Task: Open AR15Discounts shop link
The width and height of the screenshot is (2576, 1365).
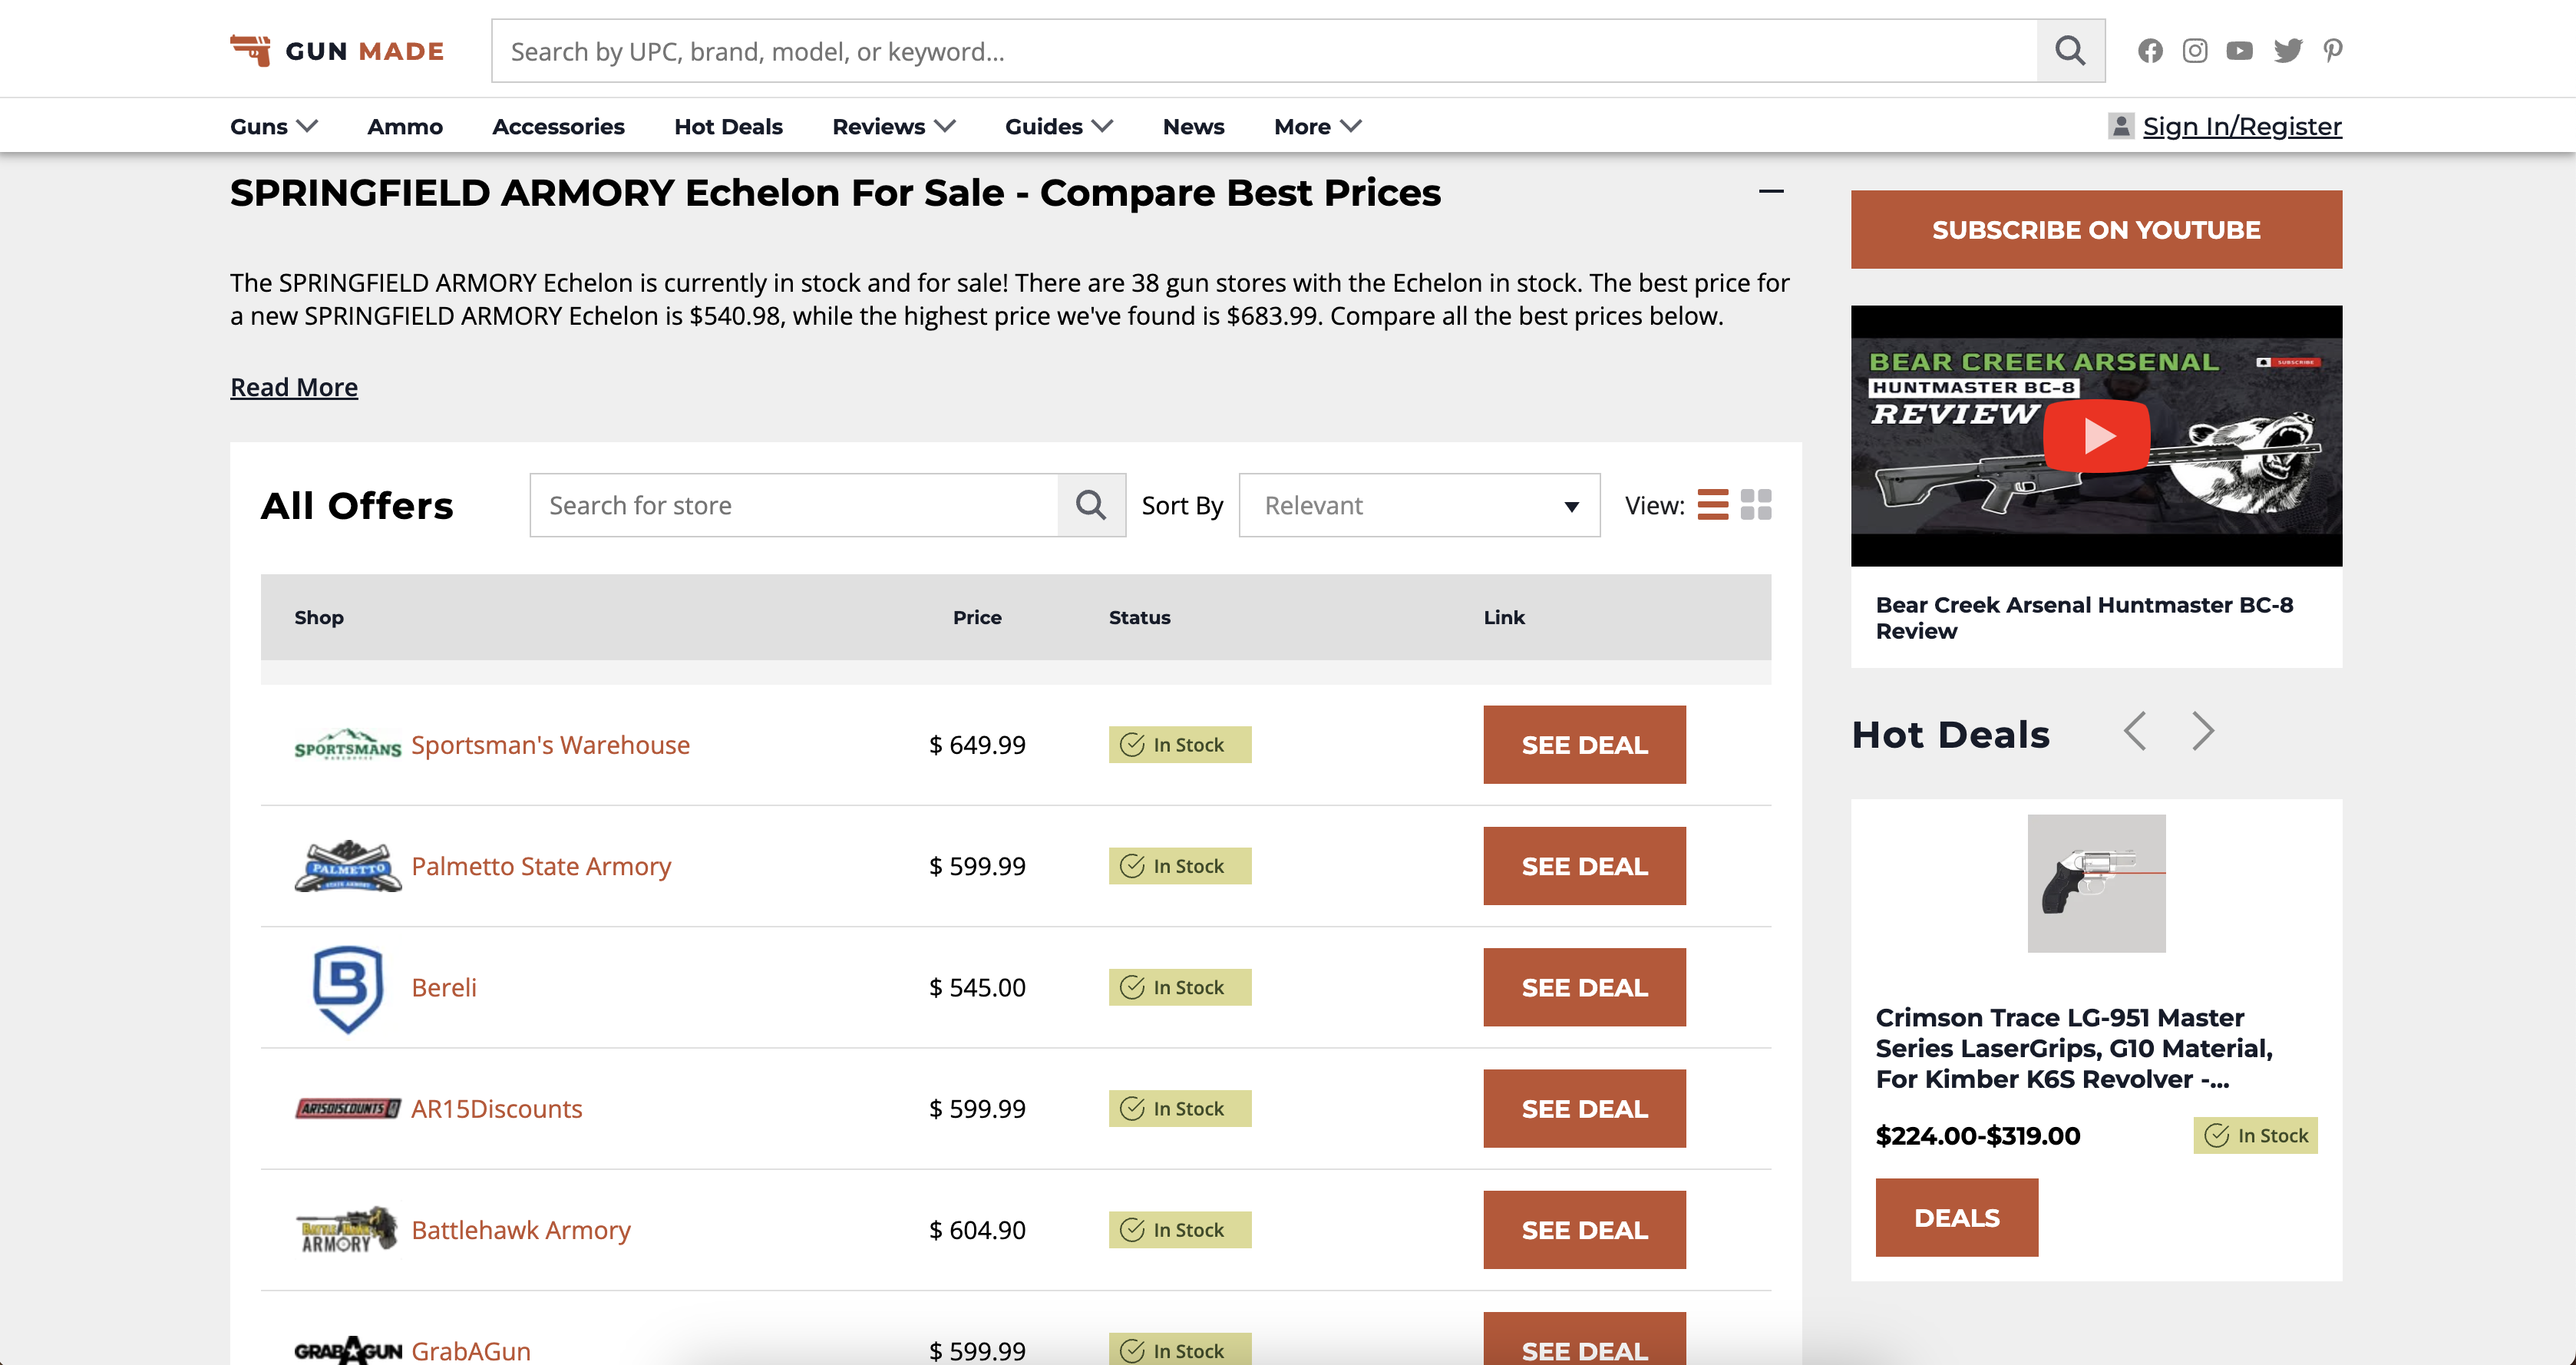Action: click(497, 1109)
